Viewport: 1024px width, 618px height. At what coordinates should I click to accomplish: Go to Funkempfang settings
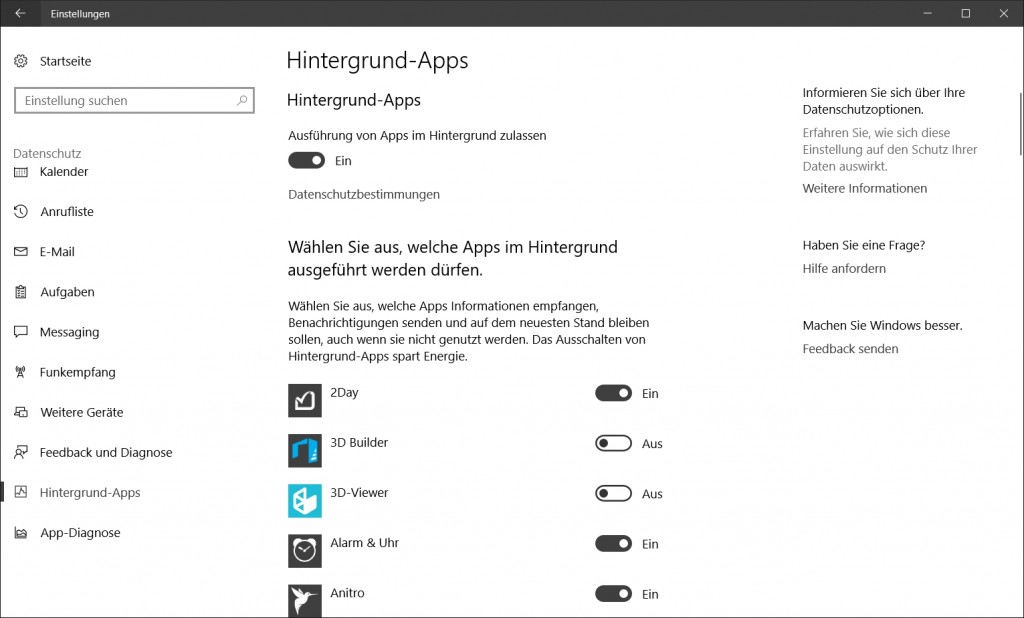click(x=77, y=373)
